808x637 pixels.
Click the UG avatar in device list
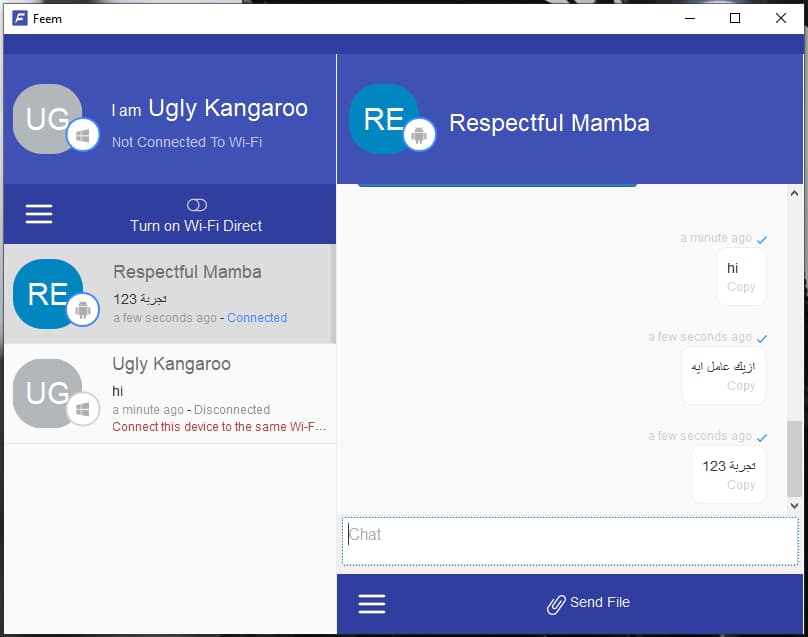(47, 393)
